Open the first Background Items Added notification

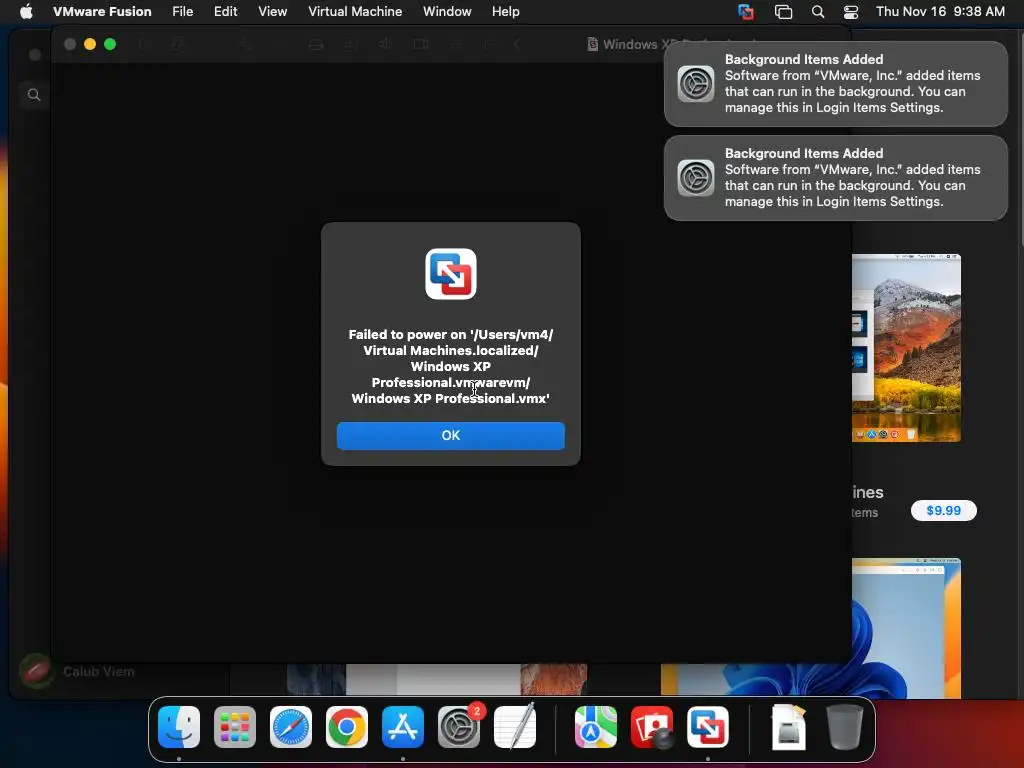(x=836, y=84)
